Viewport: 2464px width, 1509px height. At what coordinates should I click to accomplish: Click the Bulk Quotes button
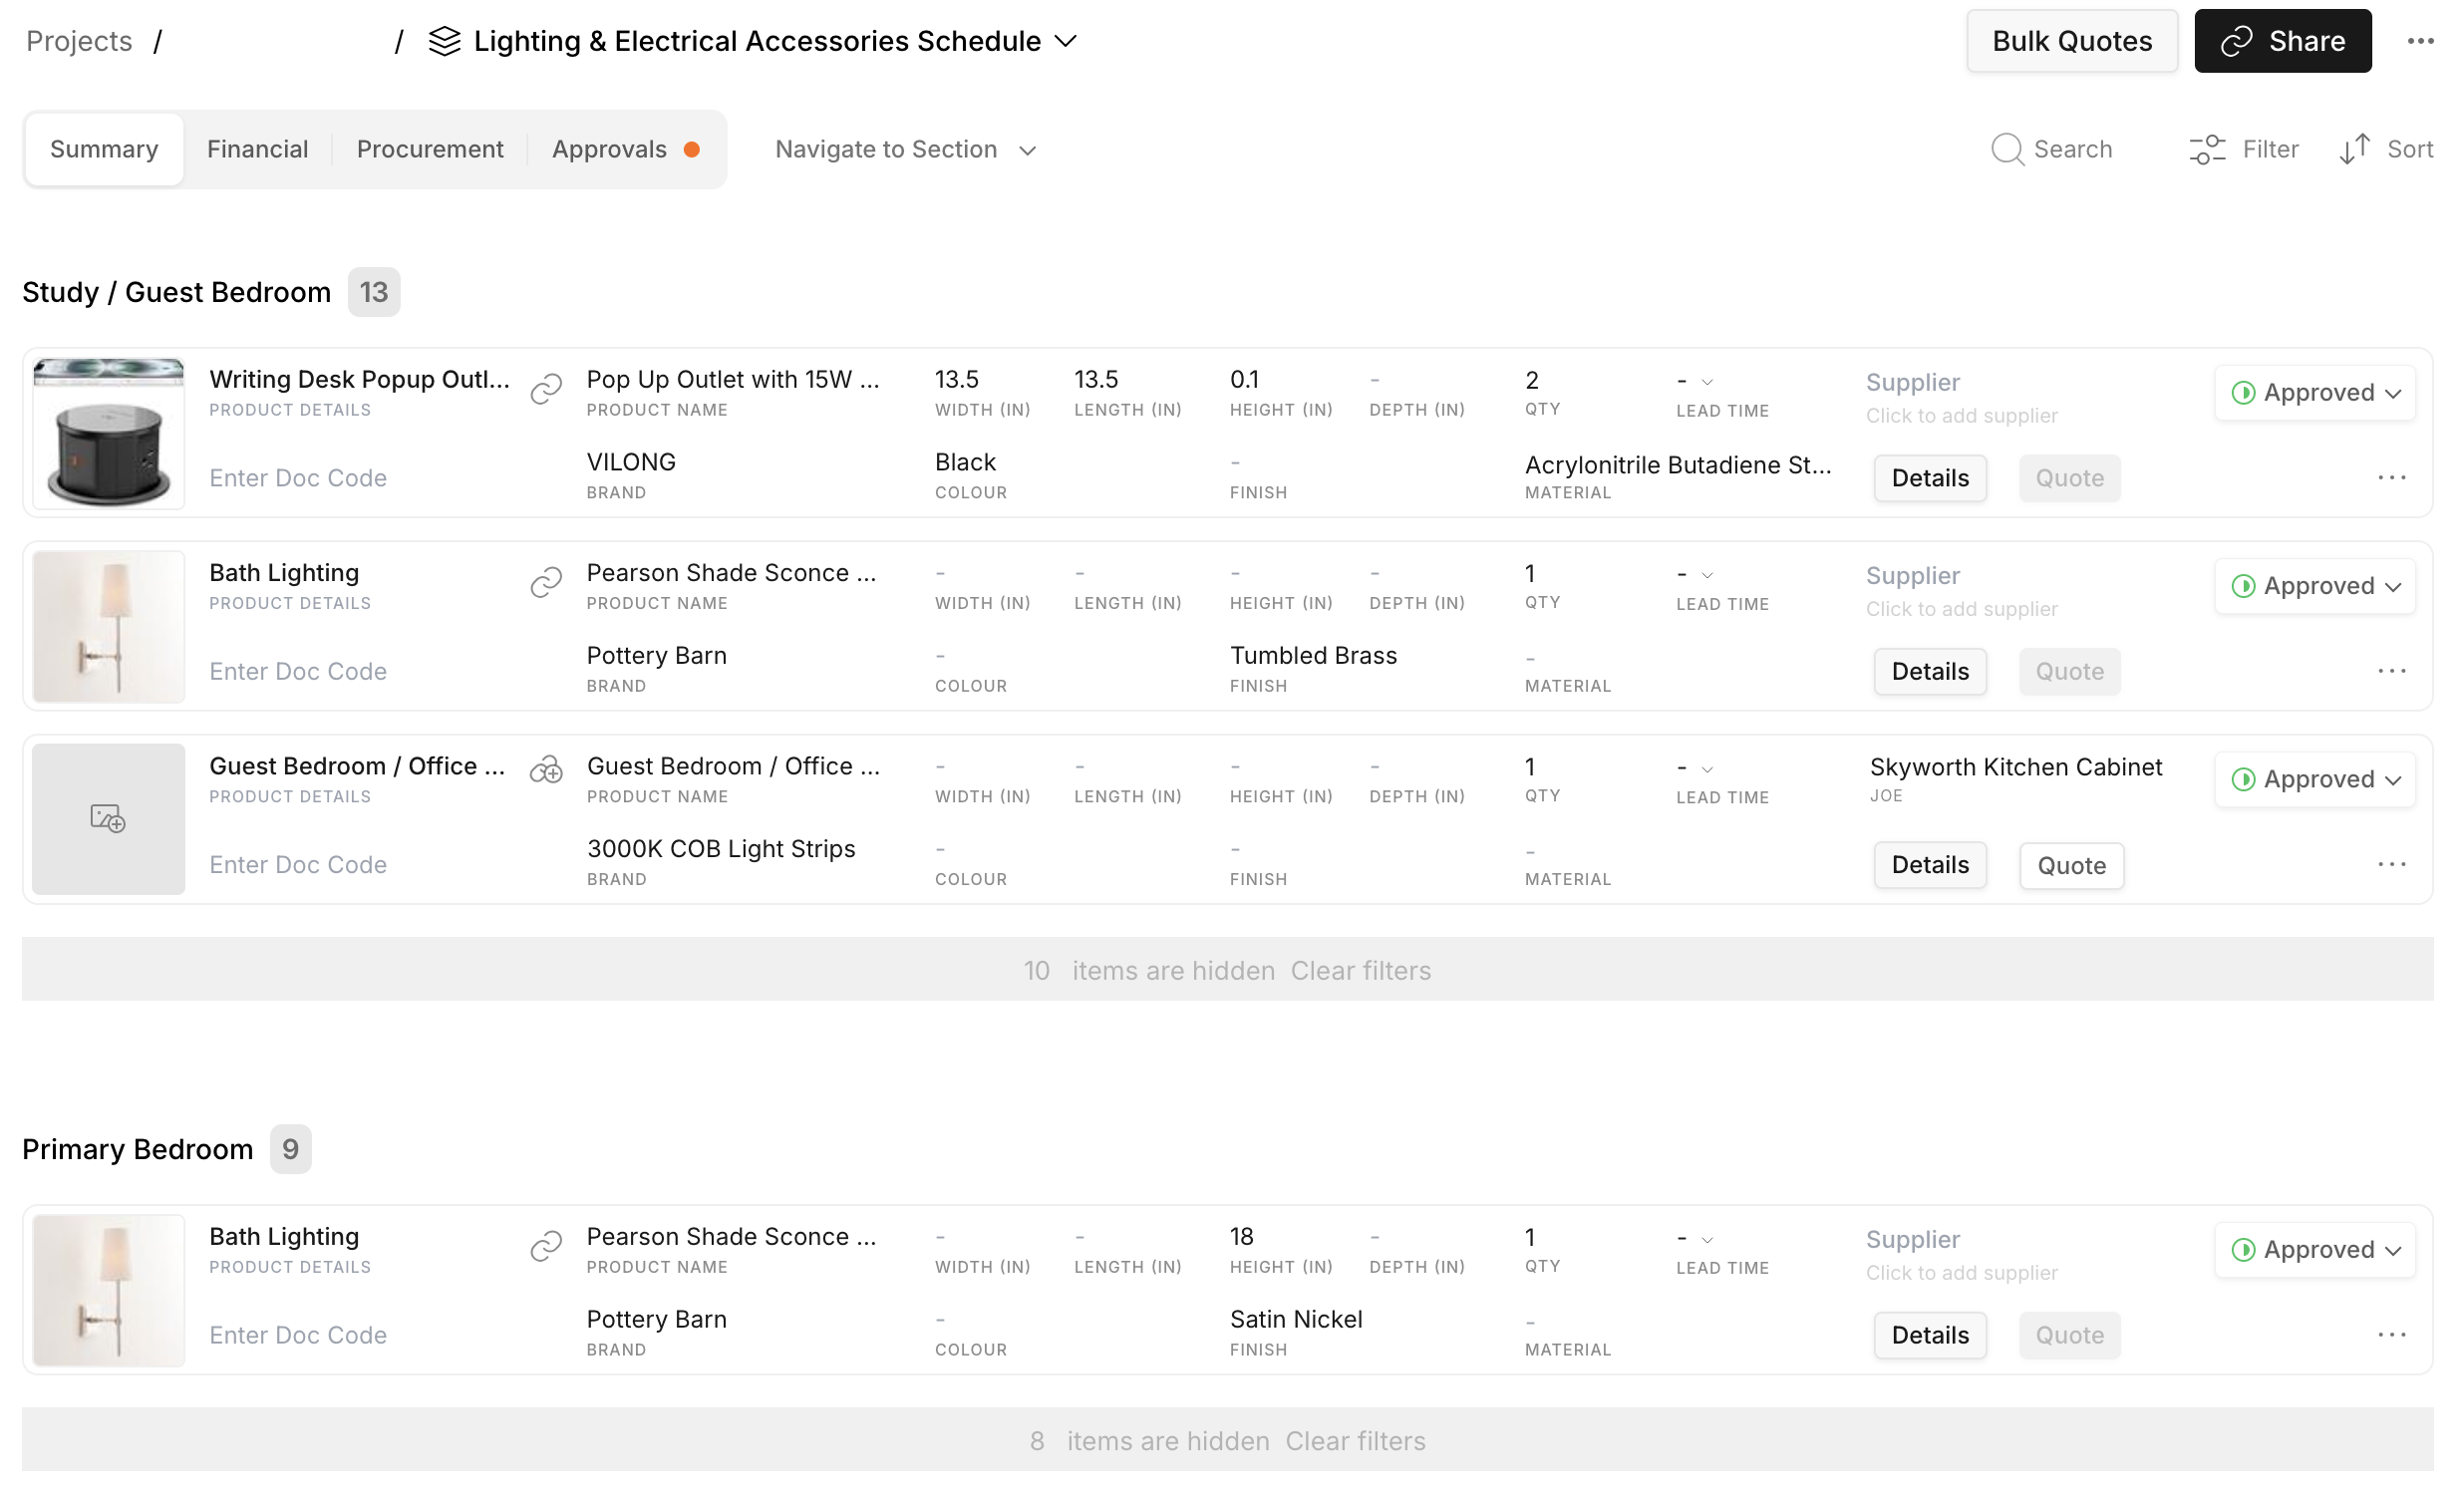pos(2071,41)
